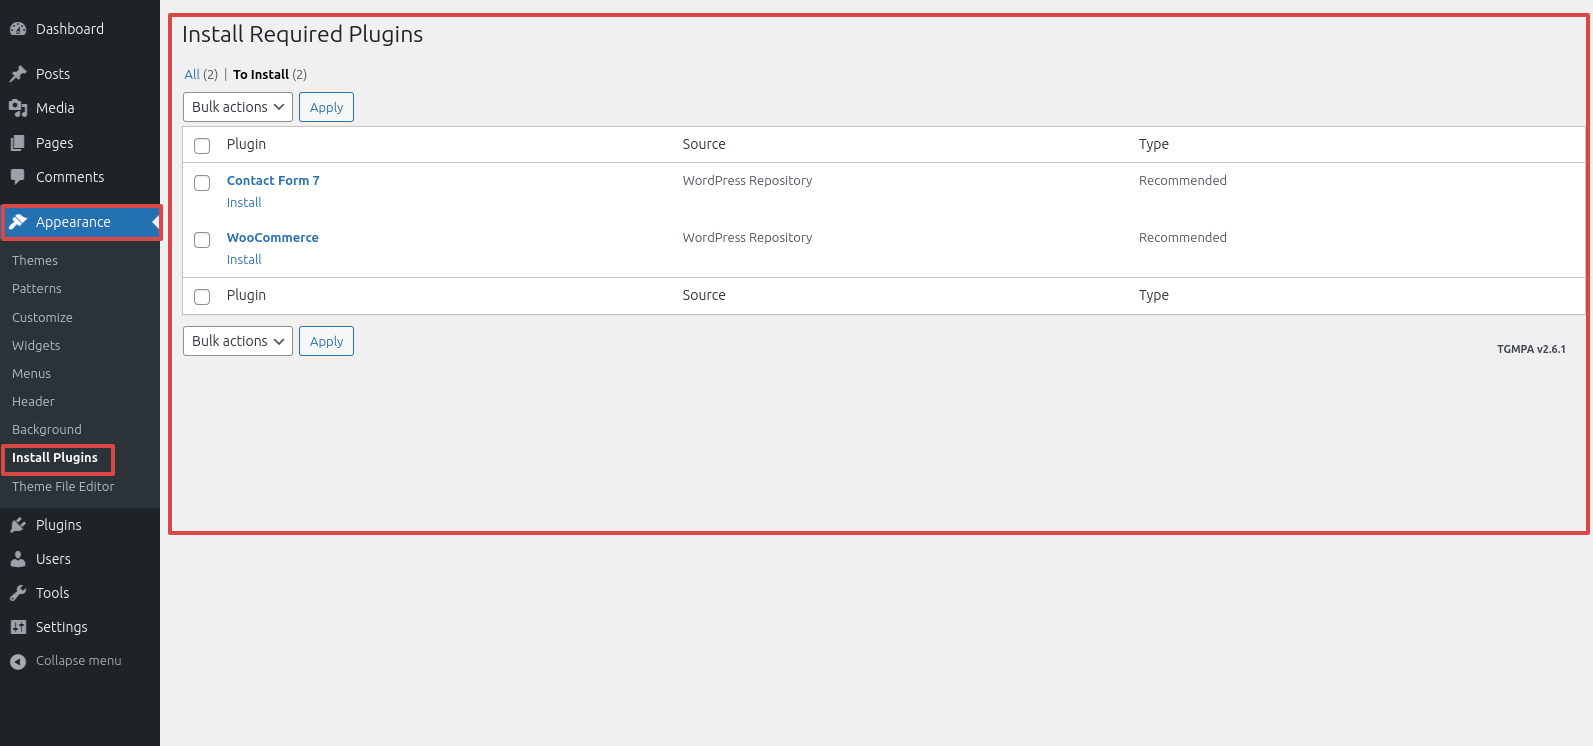Screen dimensions: 1593x746
Task: Click the Dashboard gauge icon
Action: point(18,29)
